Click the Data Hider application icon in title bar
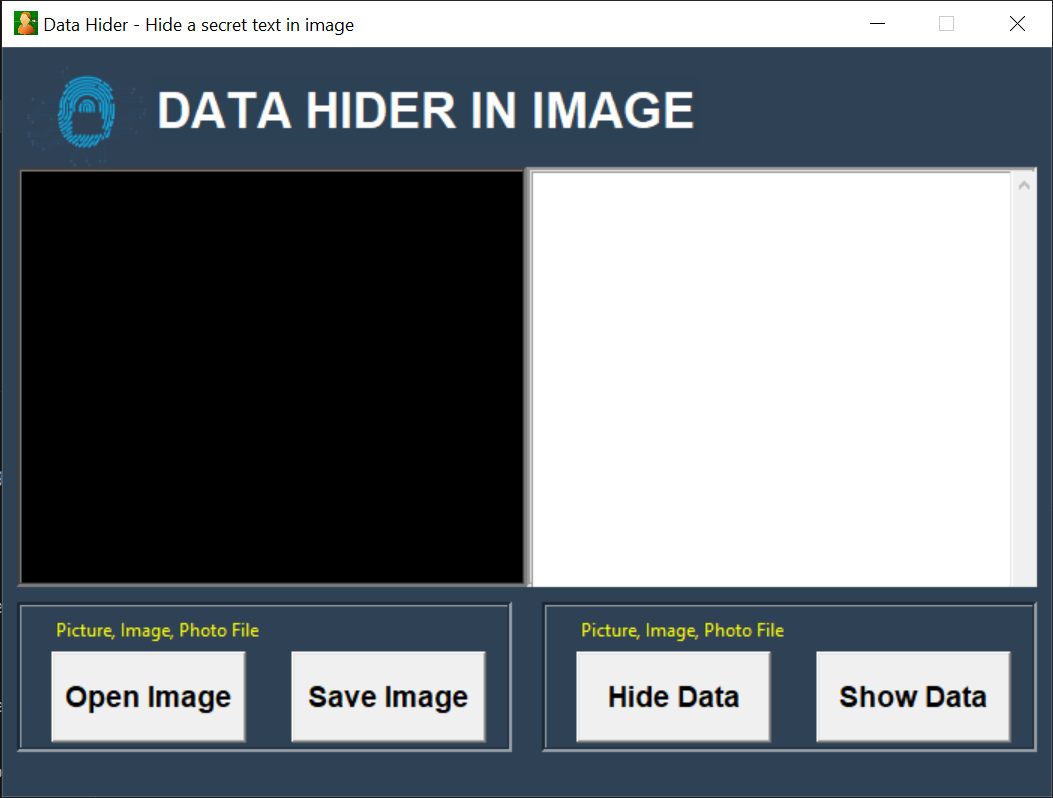The height and width of the screenshot is (798, 1053). coord(24,22)
